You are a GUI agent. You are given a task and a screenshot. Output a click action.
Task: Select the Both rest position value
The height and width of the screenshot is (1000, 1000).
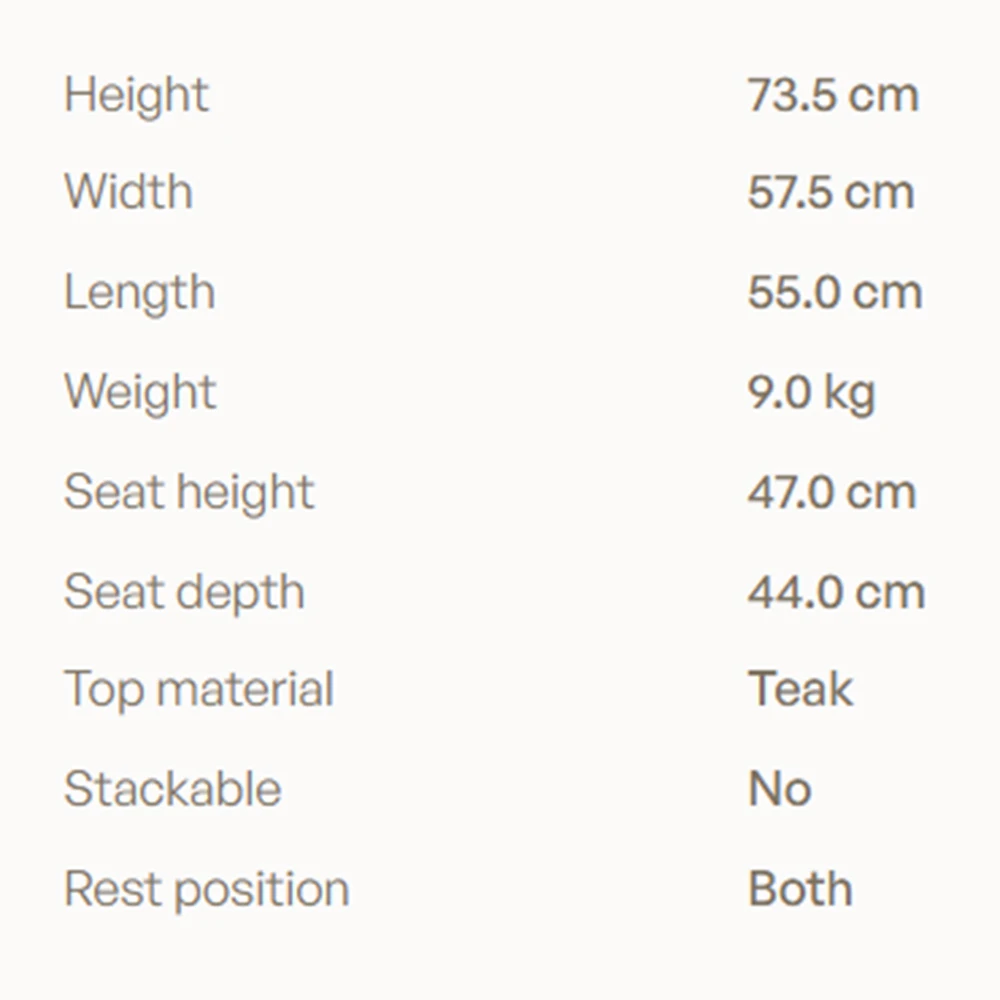[x=800, y=888]
